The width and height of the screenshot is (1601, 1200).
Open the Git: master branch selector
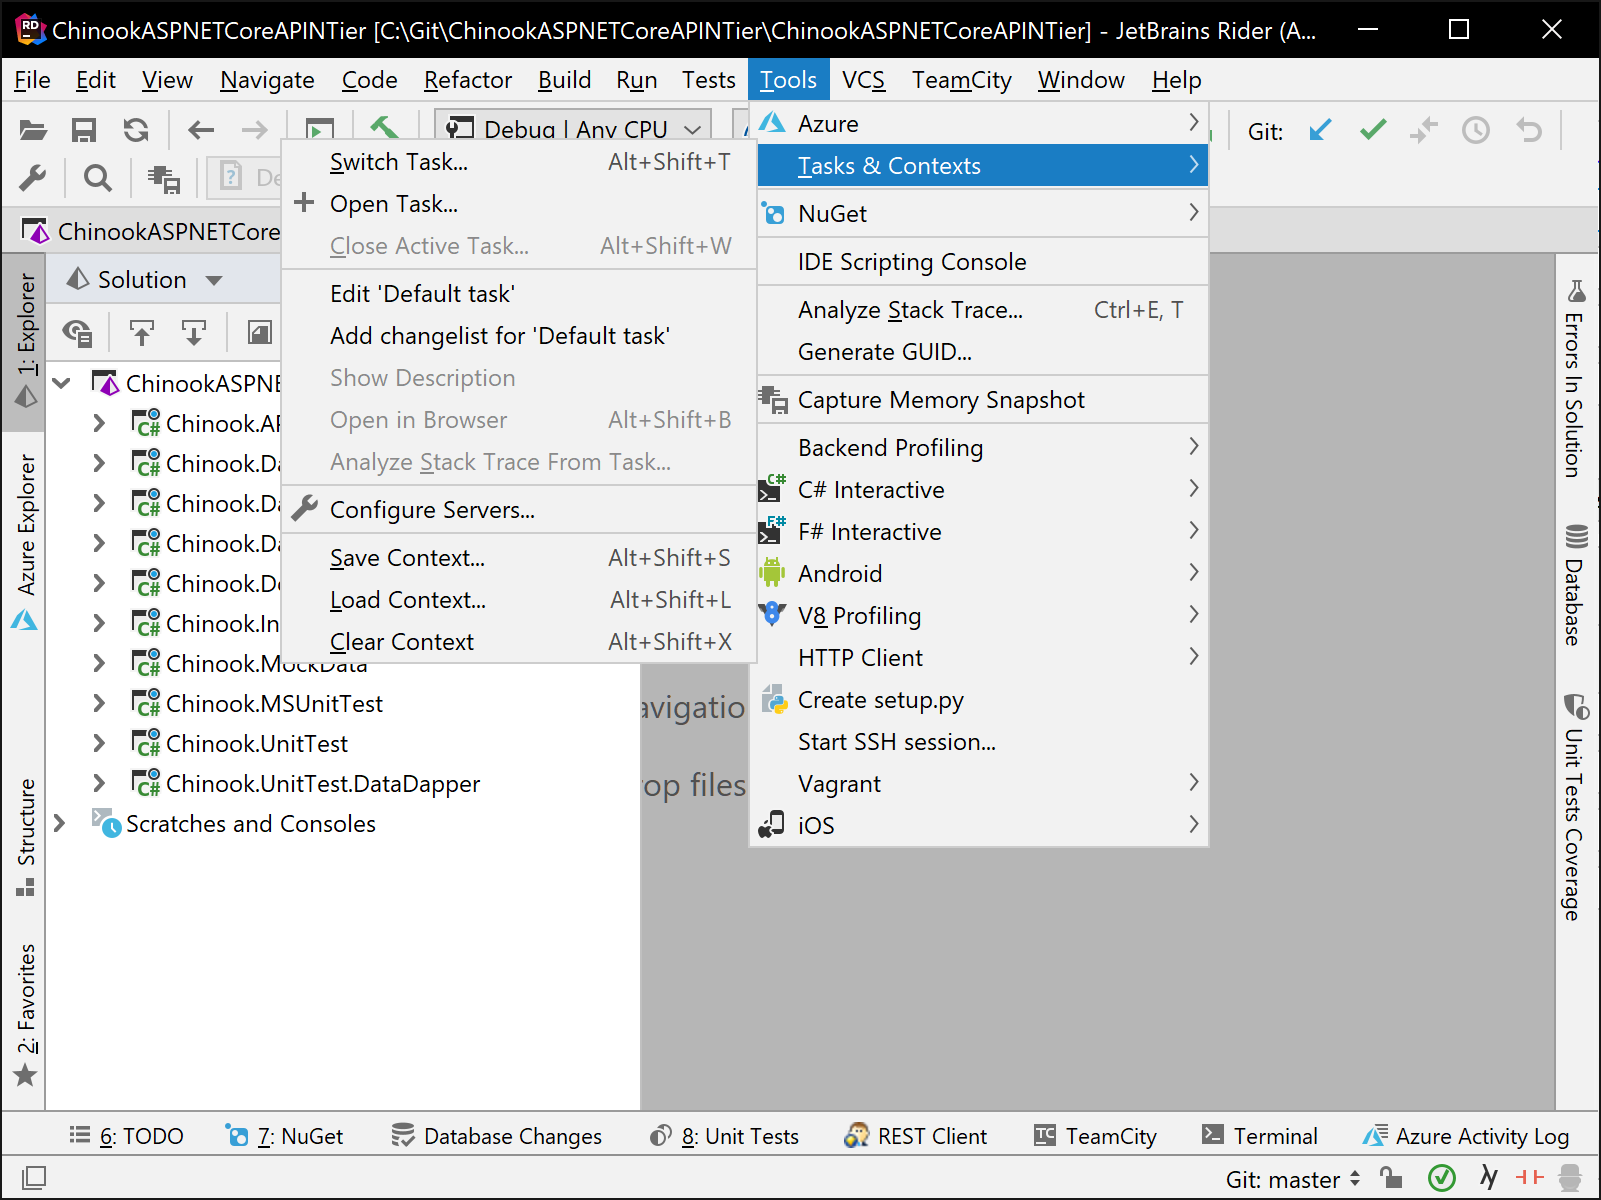coord(1293,1179)
